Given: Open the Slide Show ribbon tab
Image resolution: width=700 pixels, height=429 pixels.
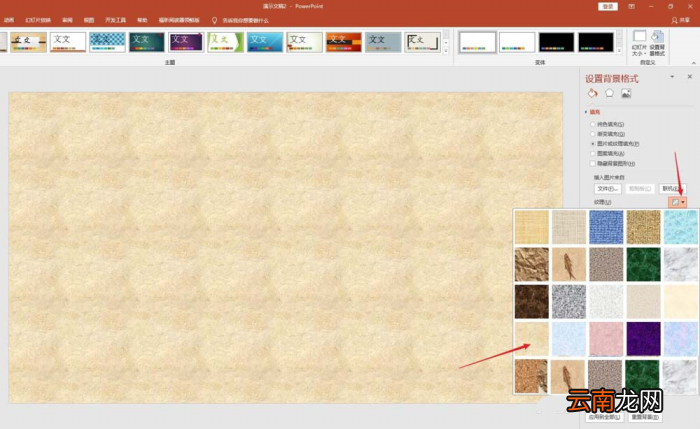Looking at the screenshot, I should click(x=38, y=21).
